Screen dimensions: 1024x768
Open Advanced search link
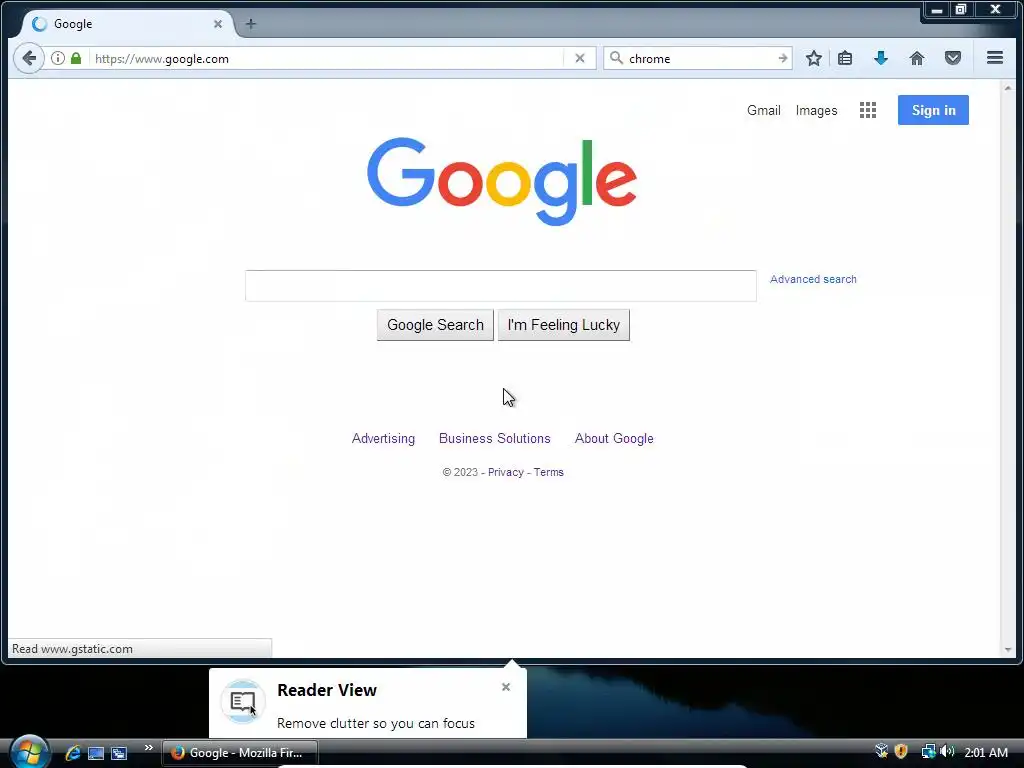(x=813, y=279)
